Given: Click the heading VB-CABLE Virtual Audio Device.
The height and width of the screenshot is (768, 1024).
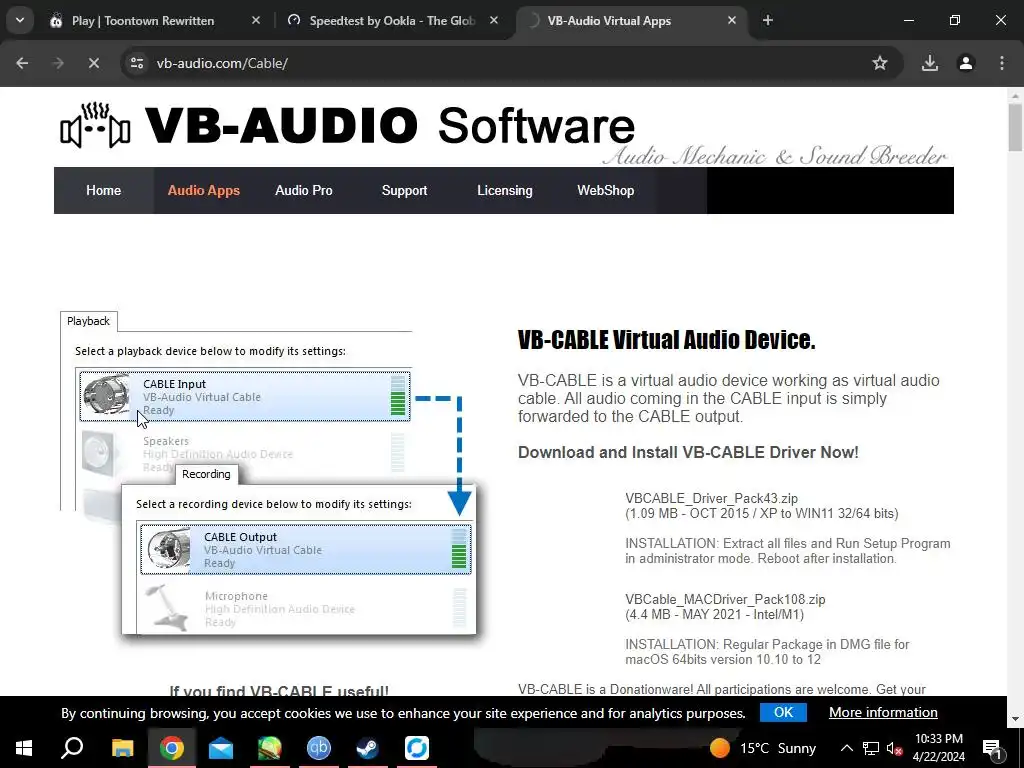Looking at the screenshot, I should point(666,340).
